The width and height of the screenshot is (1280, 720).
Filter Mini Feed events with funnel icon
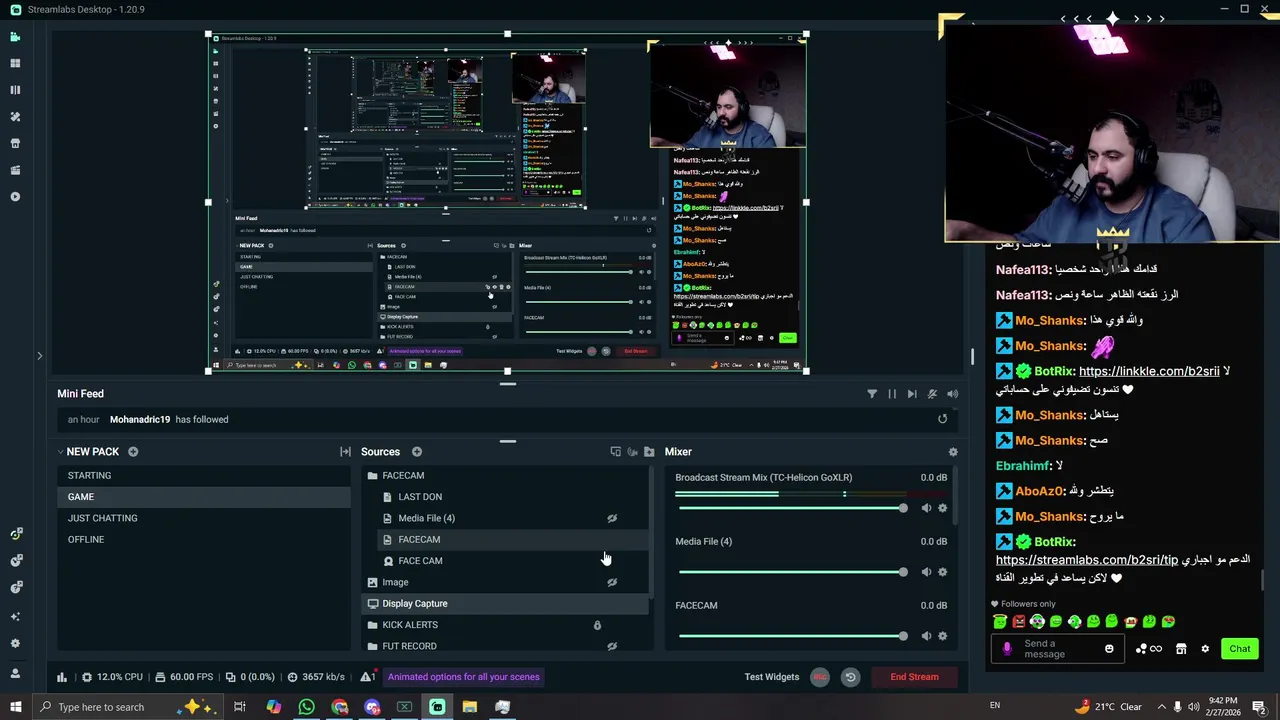pyautogui.click(x=872, y=394)
